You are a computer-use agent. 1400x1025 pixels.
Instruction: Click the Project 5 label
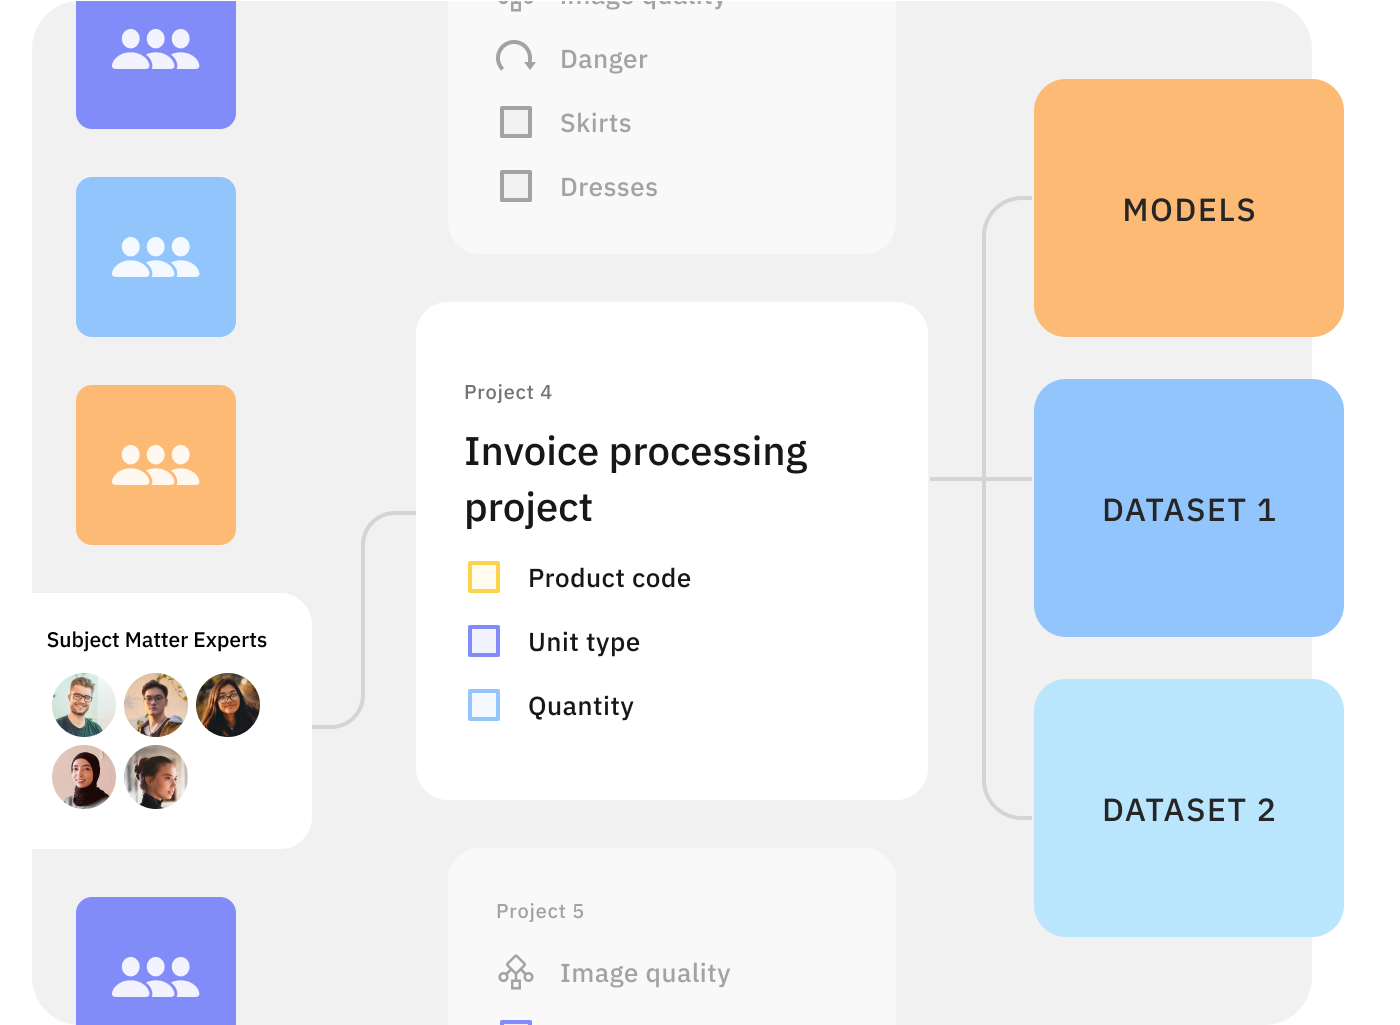click(x=540, y=911)
